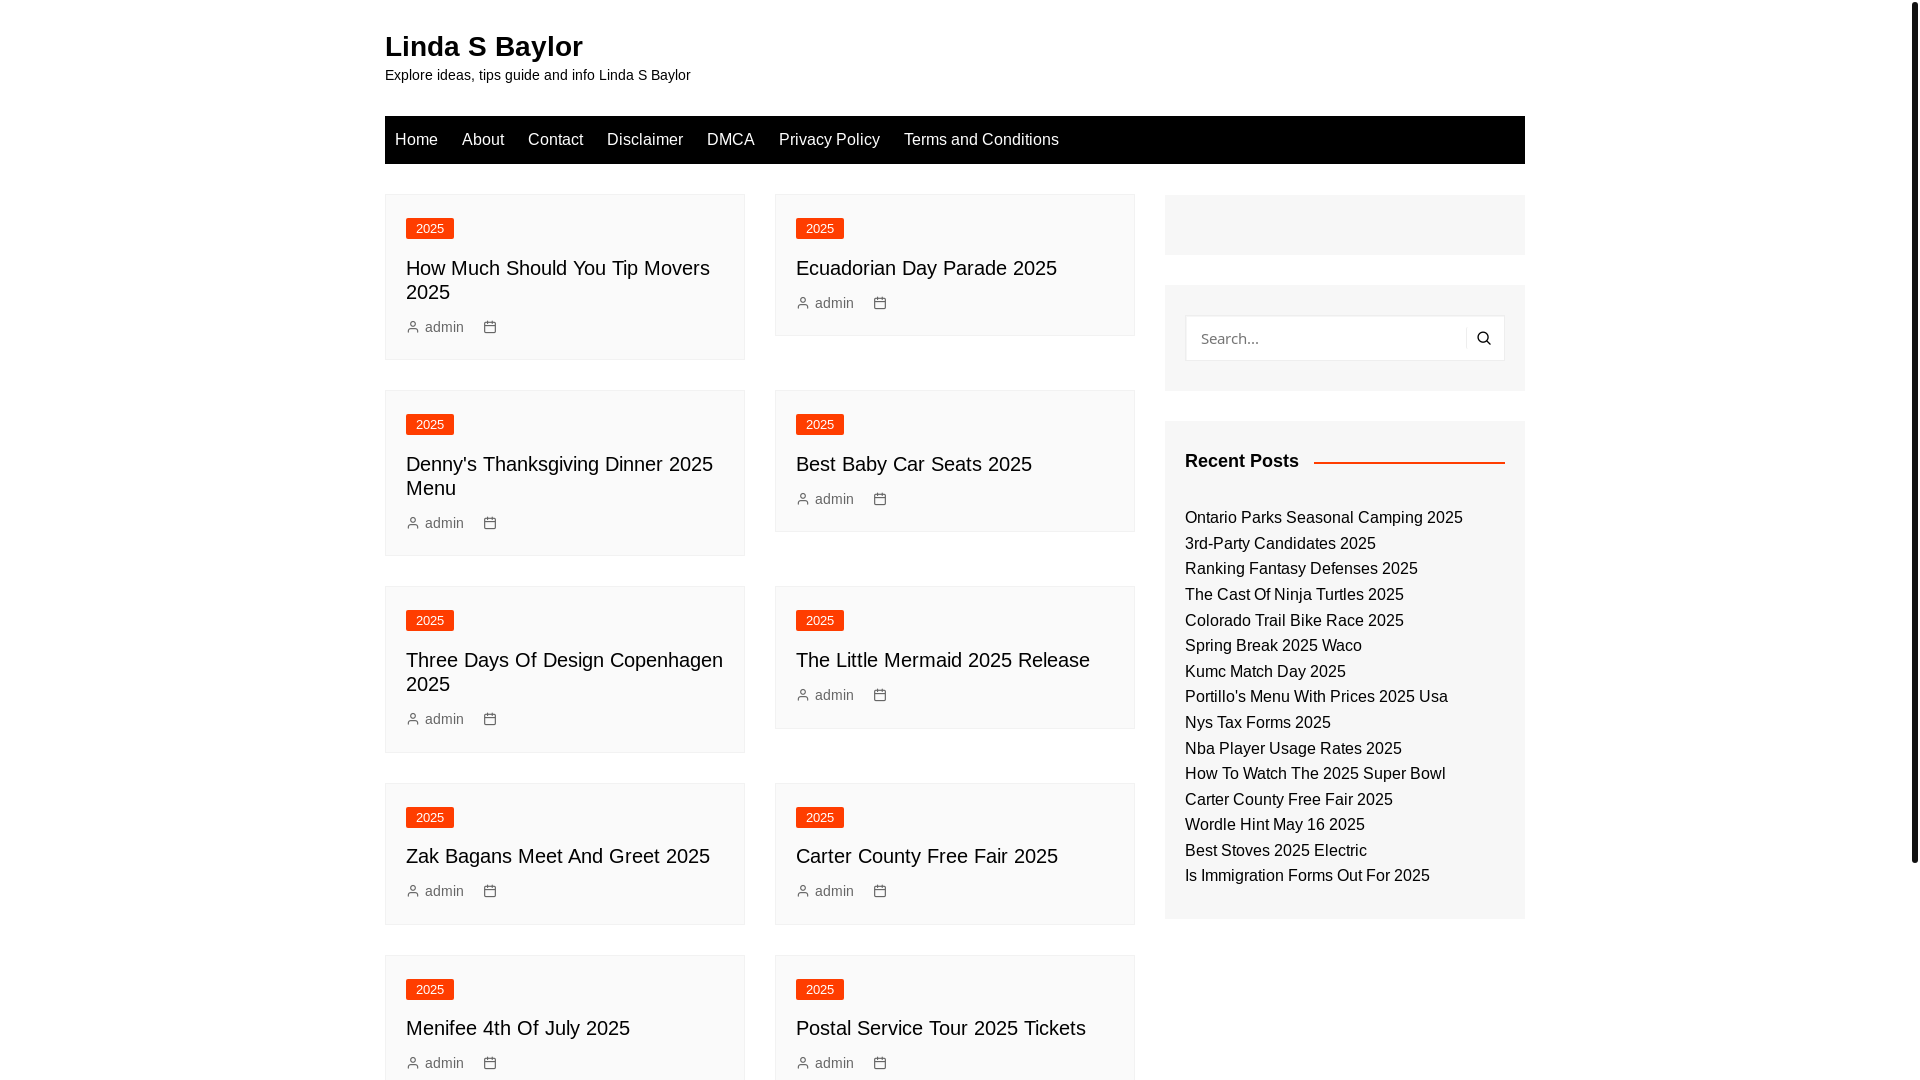This screenshot has width=1920, height=1080.
Task: Open recent post Nba Player Usage Rates 2025
Action: point(1293,749)
